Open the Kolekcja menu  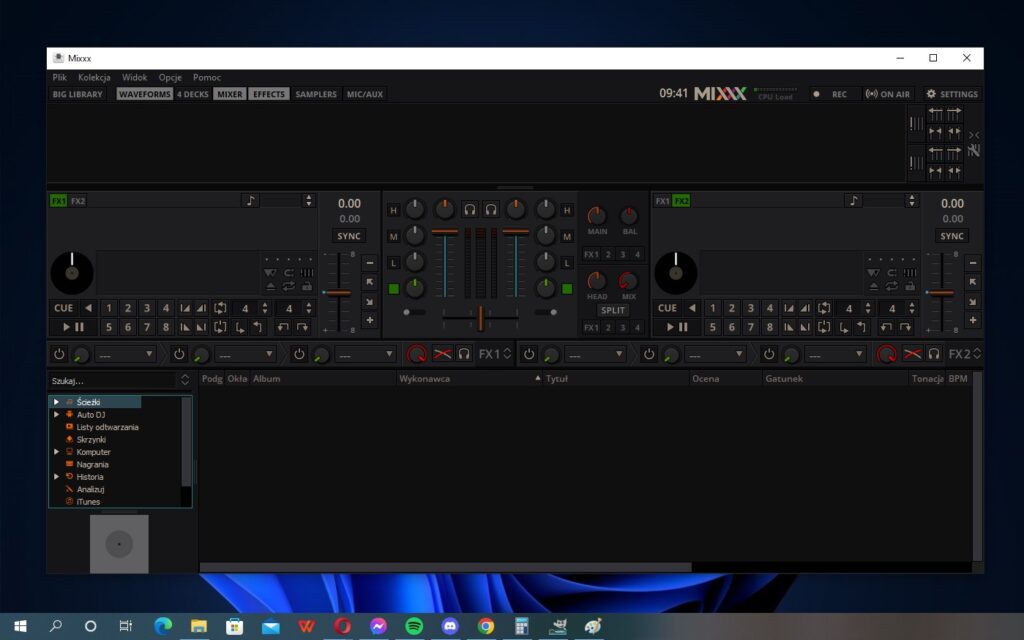[94, 77]
